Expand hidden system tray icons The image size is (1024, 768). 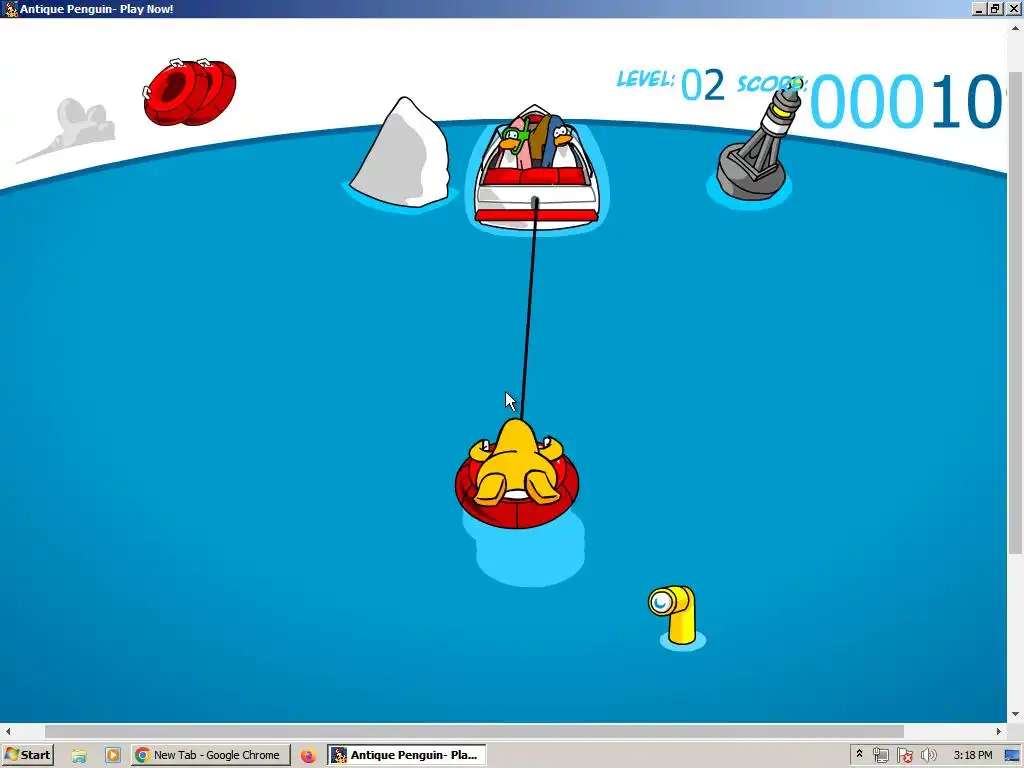859,754
